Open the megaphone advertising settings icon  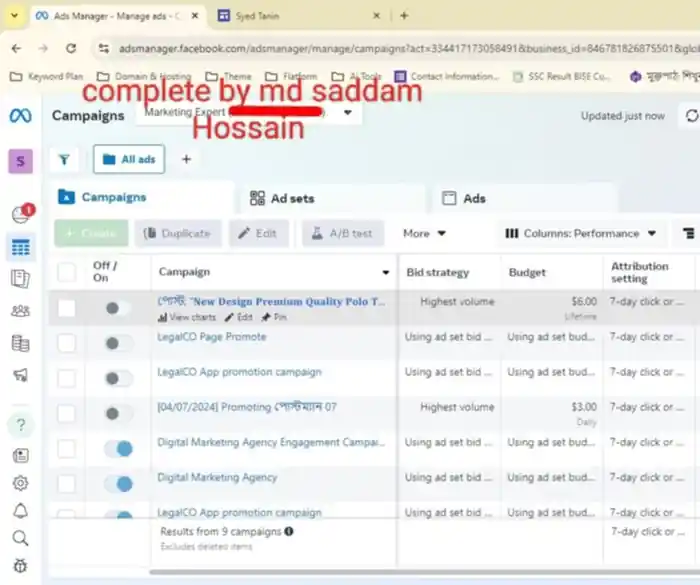coord(21,375)
